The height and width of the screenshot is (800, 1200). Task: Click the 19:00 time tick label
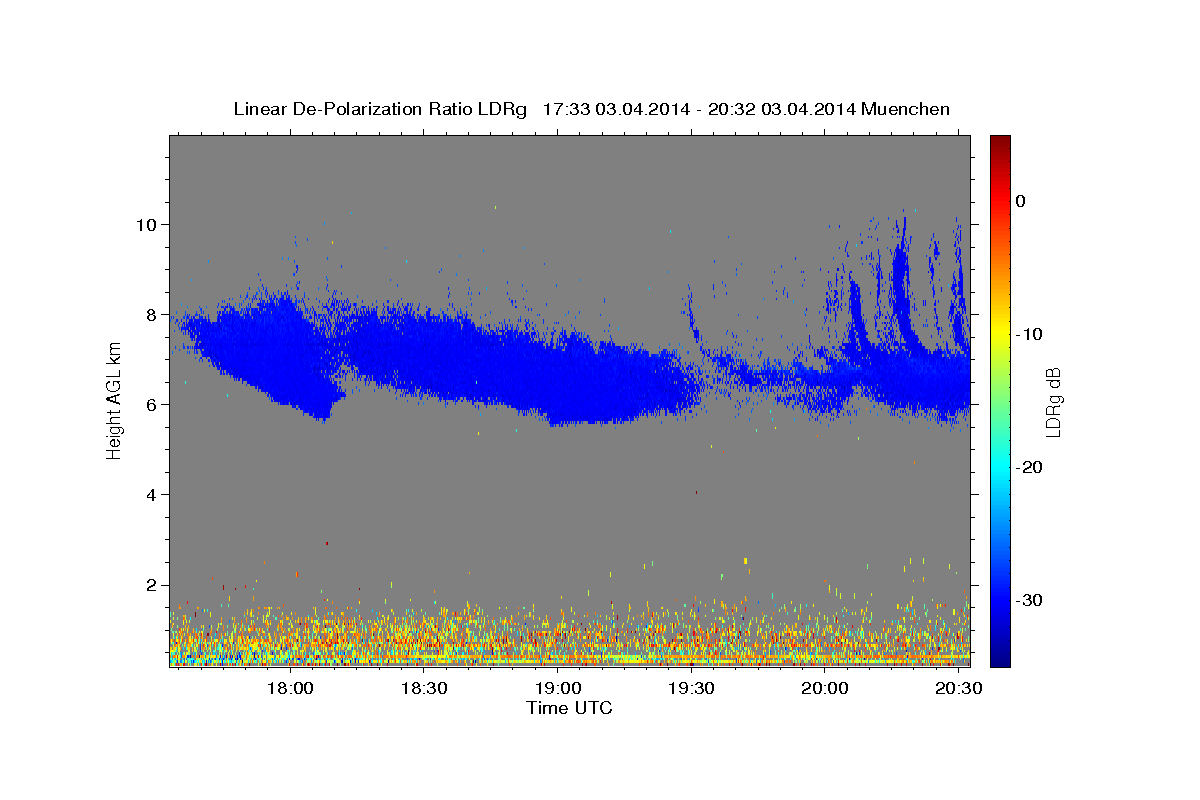(558, 689)
